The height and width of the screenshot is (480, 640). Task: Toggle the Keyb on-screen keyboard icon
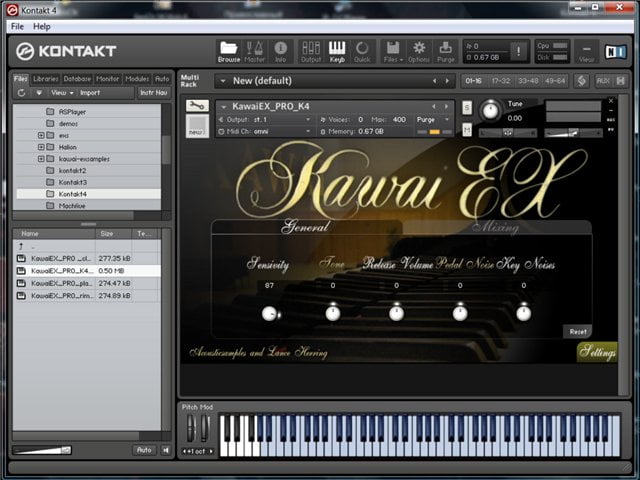(337, 51)
